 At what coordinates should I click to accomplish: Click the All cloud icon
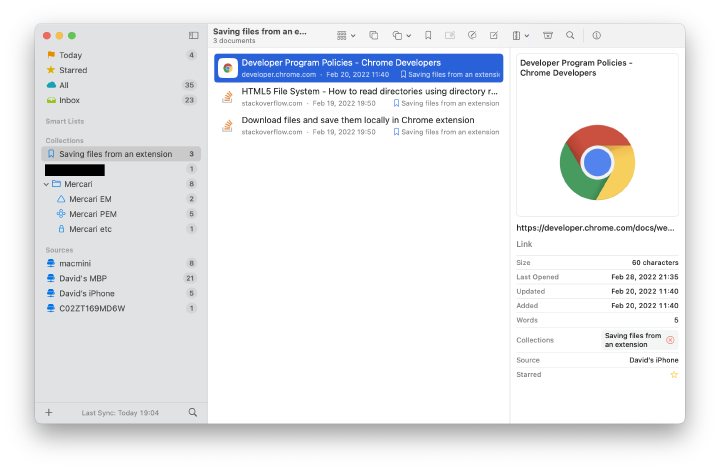point(51,85)
